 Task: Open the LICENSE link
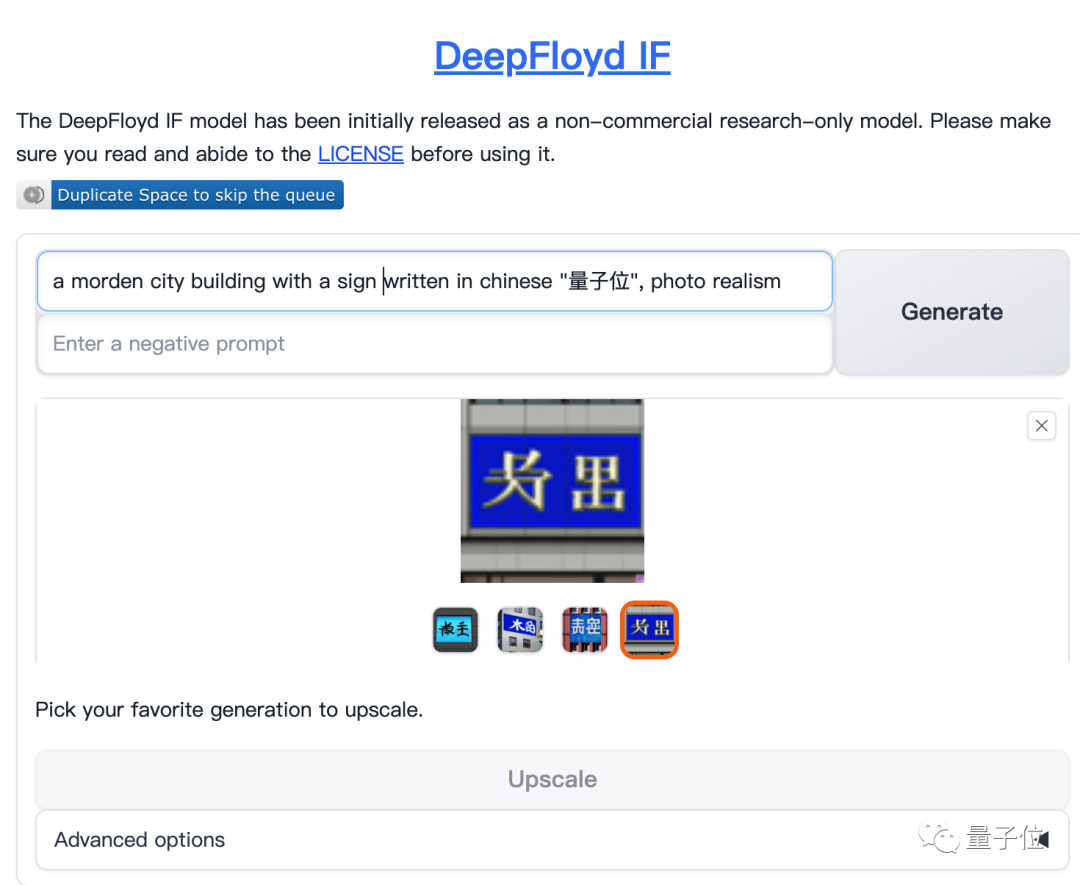click(360, 153)
